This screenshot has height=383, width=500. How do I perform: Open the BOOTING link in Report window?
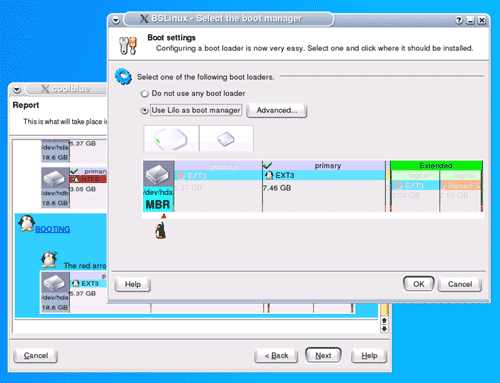point(53,229)
